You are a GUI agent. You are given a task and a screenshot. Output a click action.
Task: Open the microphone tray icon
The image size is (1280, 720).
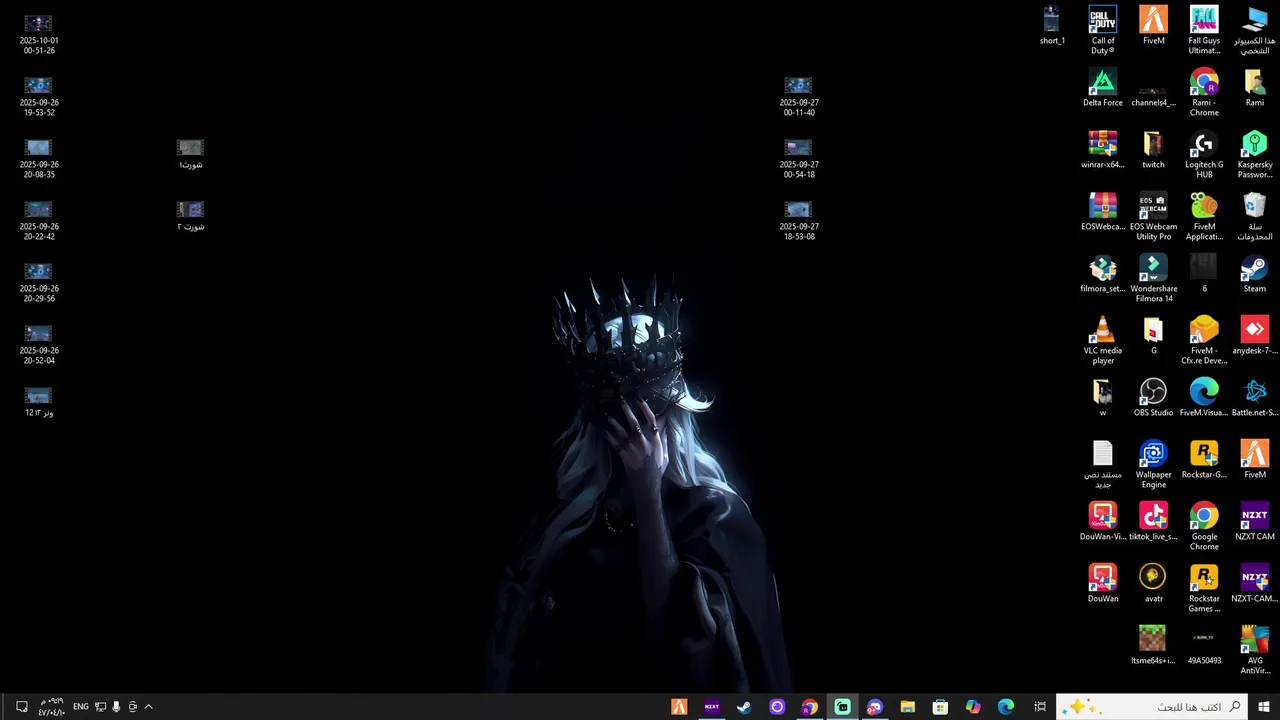coord(116,707)
